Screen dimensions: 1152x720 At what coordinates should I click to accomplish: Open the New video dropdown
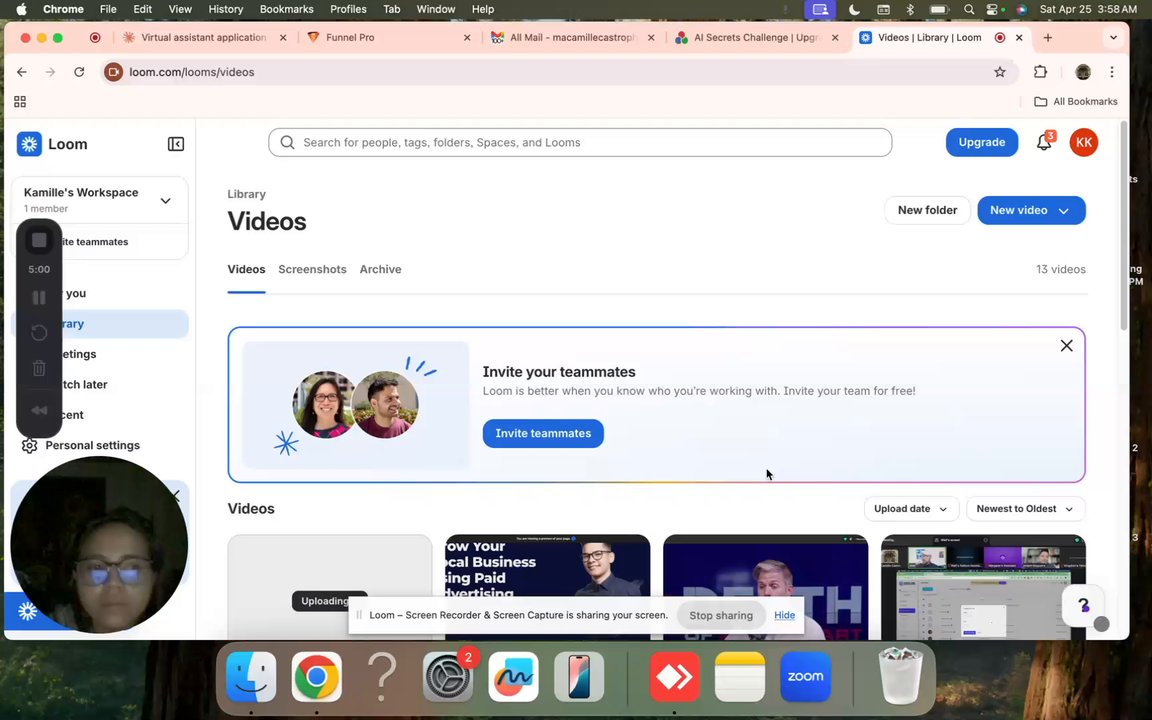(x=1032, y=210)
